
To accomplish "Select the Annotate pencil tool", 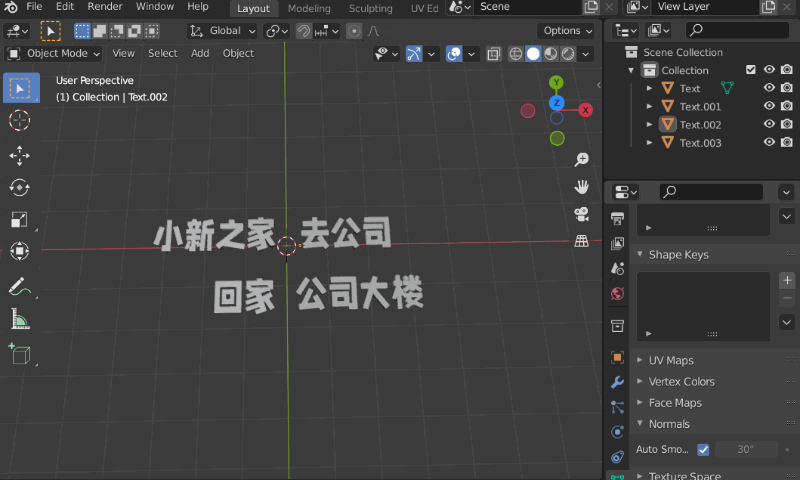I will click(19, 287).
